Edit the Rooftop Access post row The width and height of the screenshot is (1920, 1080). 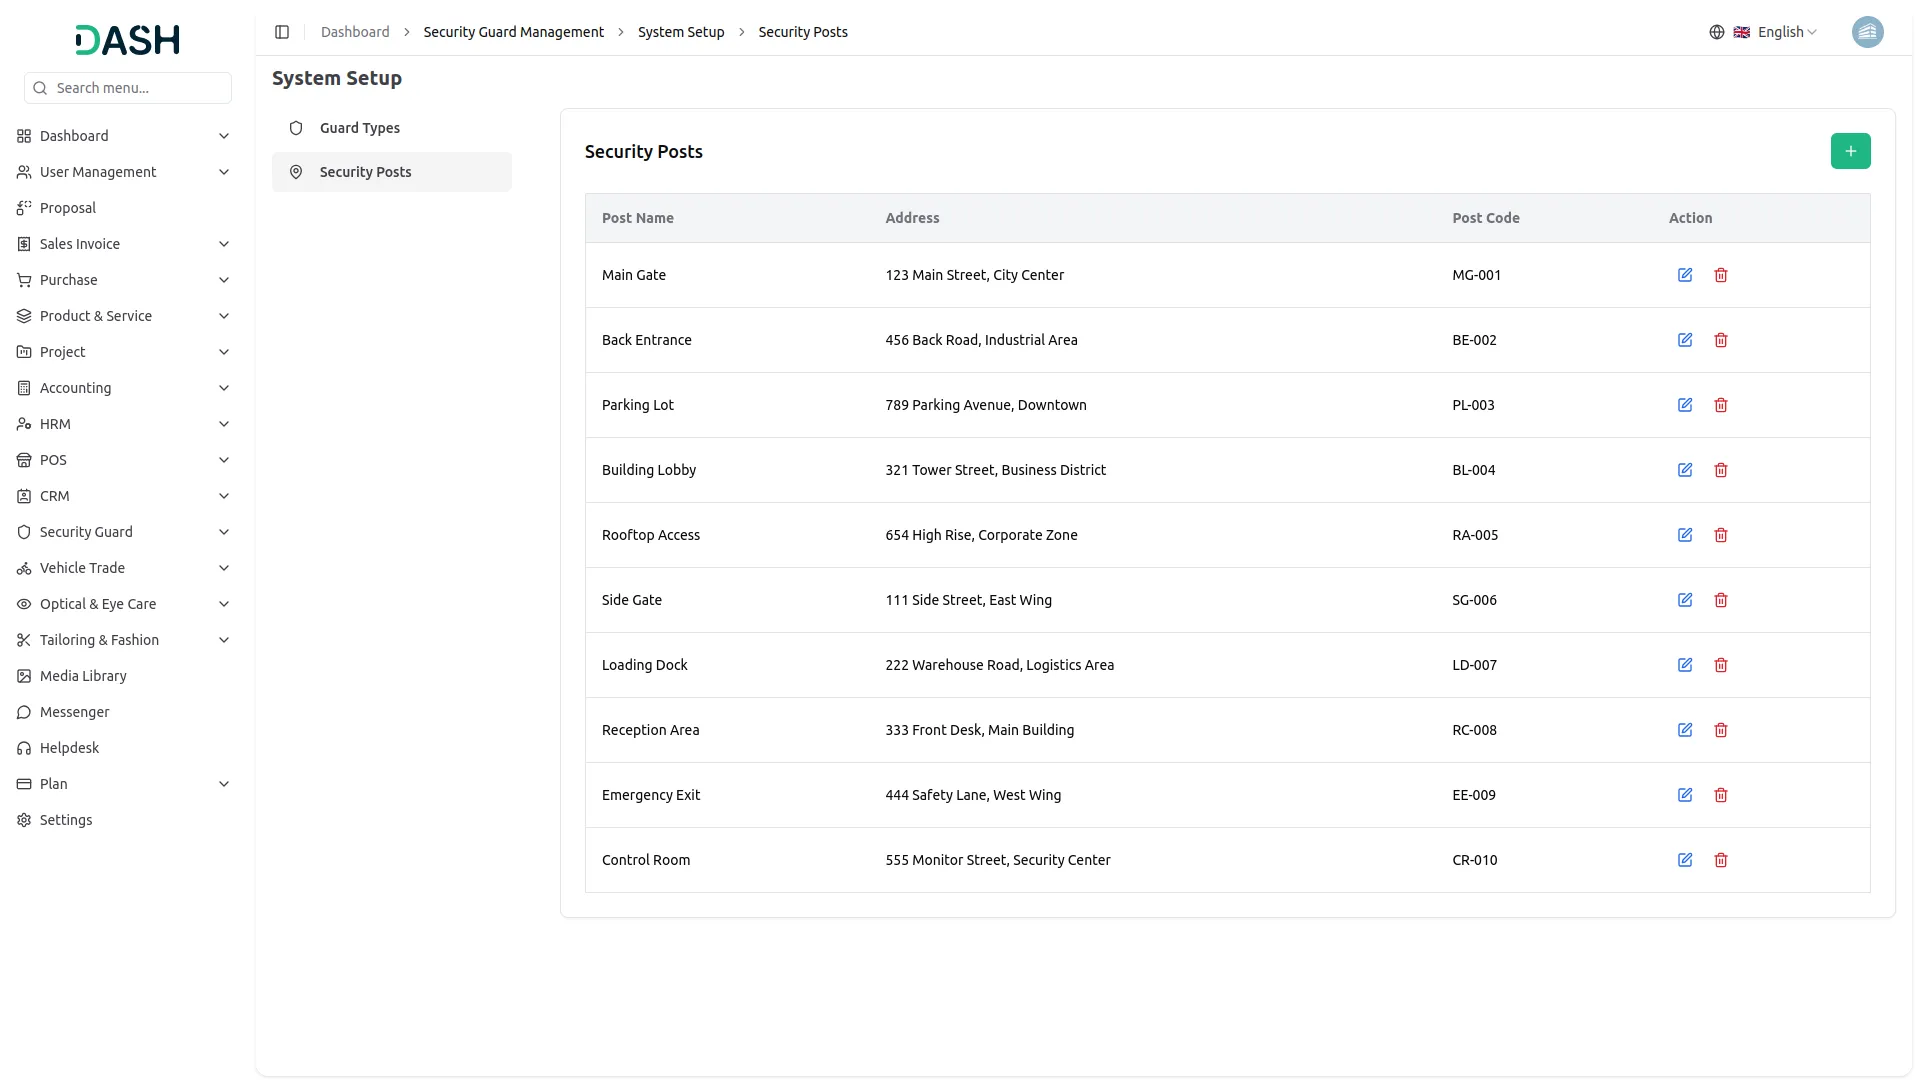click(x=1685, y=535)
